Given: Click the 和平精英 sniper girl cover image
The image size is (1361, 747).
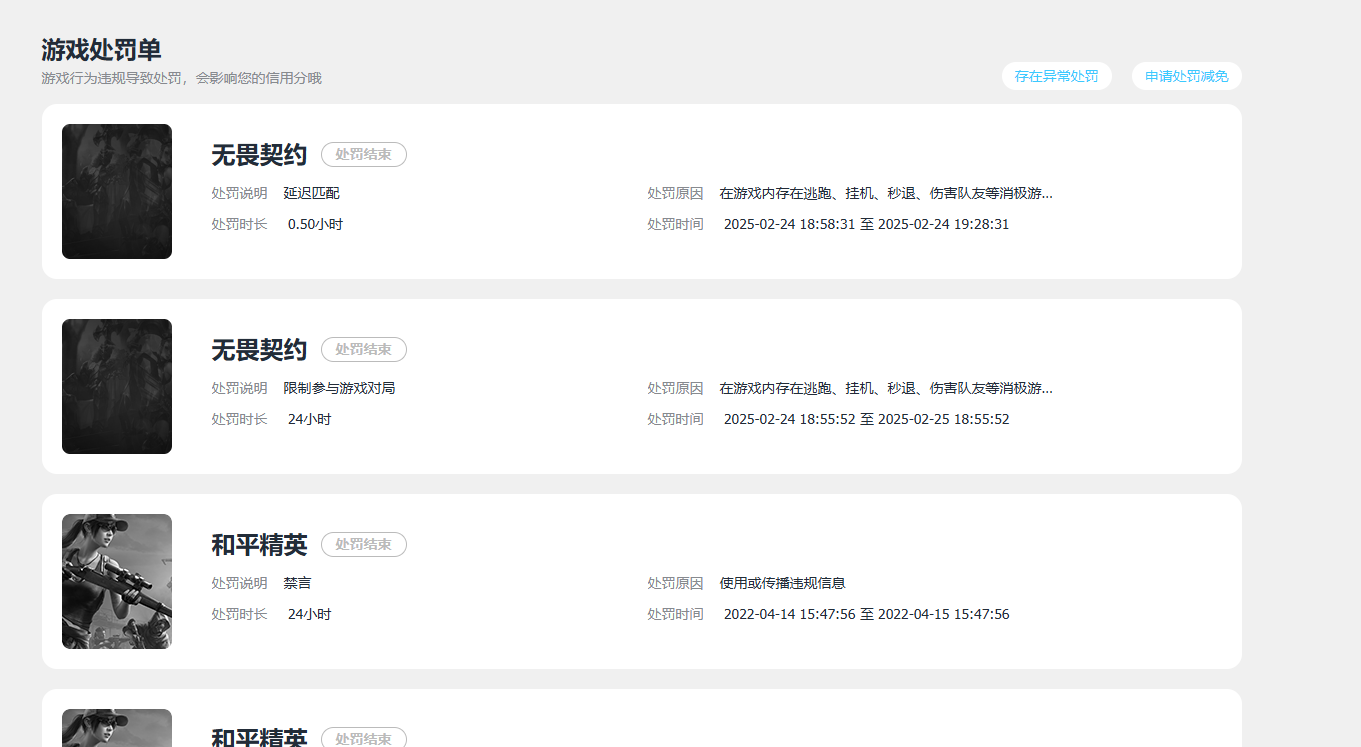Looking at the screenshot, I should tap(117, 581).
